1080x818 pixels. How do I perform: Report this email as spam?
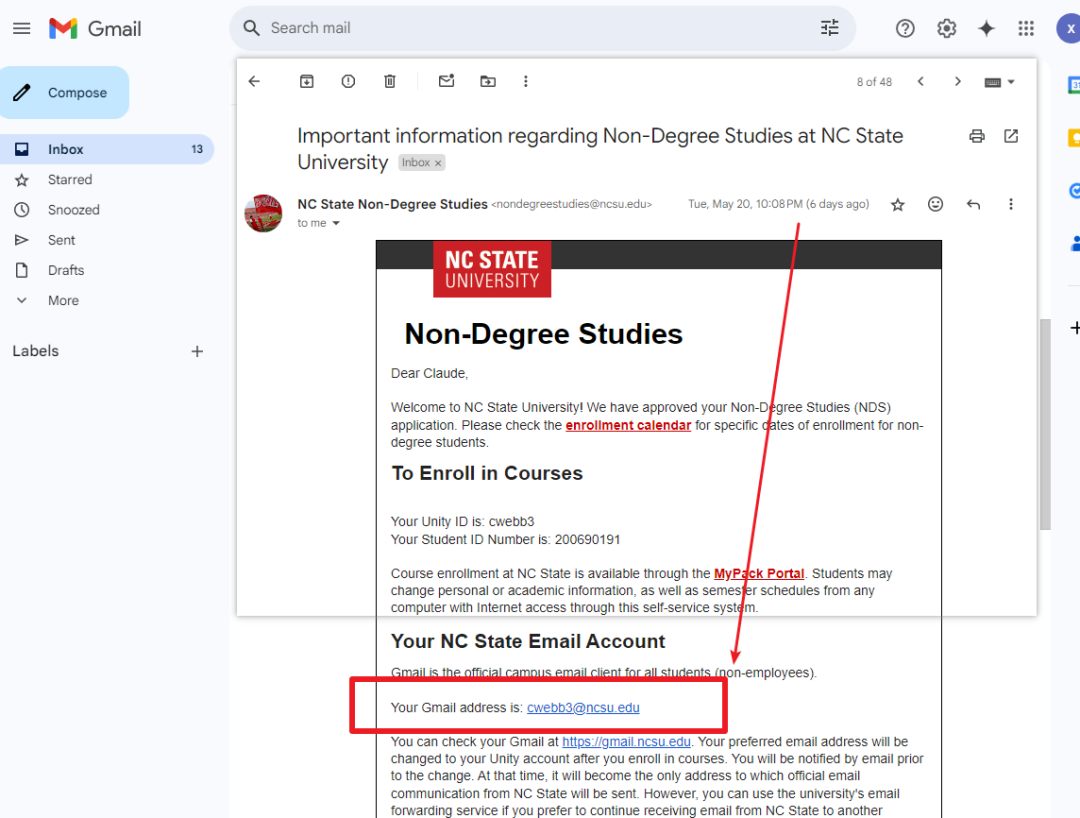point(349,81)
